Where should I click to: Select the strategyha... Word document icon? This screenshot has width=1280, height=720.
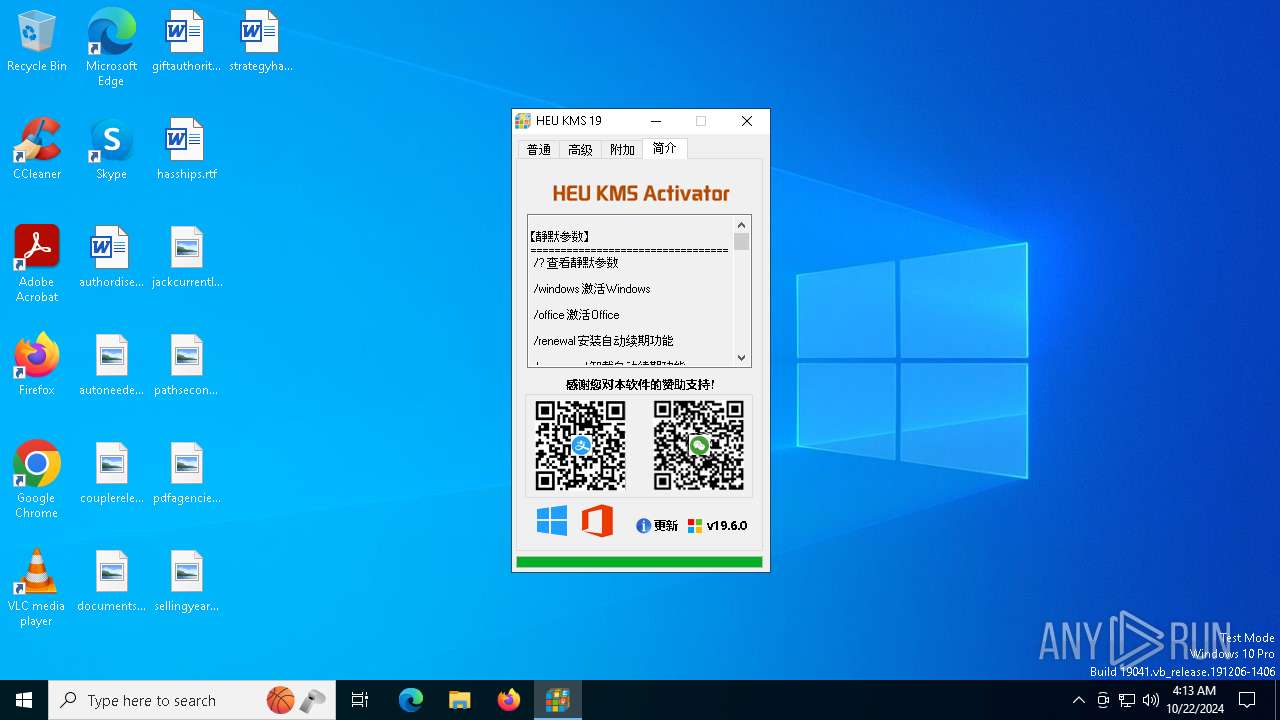coord(260,42)
